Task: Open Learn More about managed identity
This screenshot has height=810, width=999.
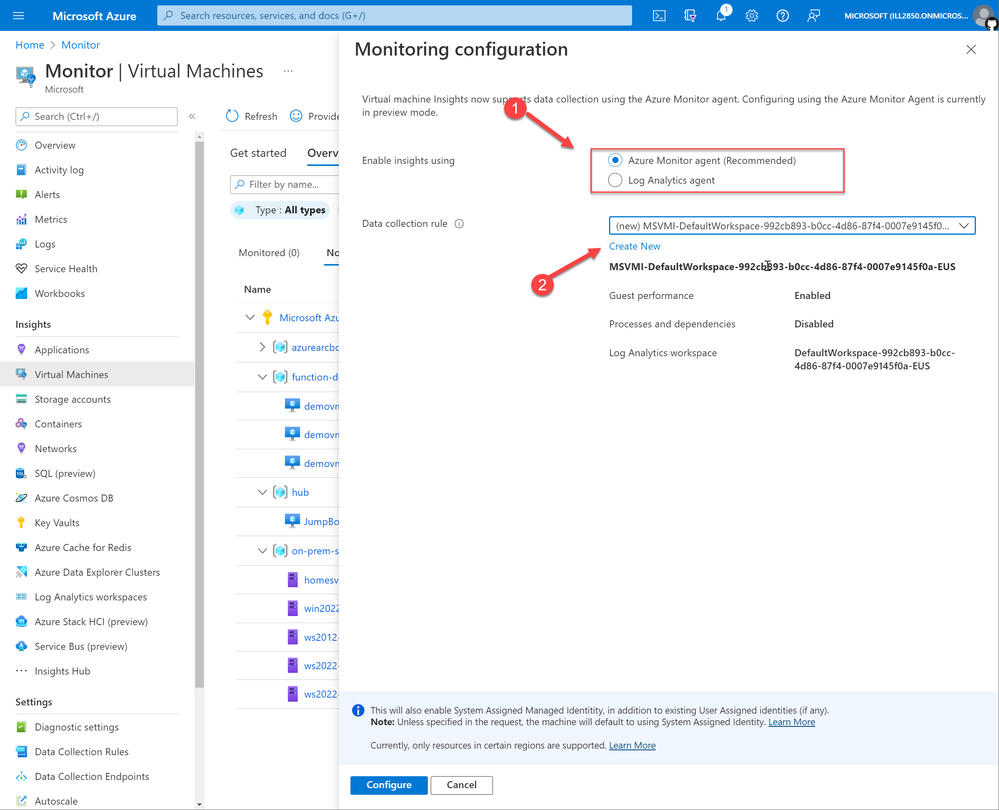Action: [791, 722]
